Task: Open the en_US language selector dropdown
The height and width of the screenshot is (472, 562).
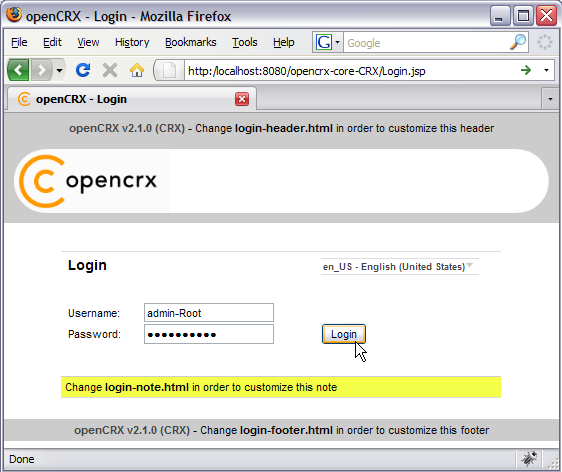Action: pyautogui.click(x=399, y=267)
